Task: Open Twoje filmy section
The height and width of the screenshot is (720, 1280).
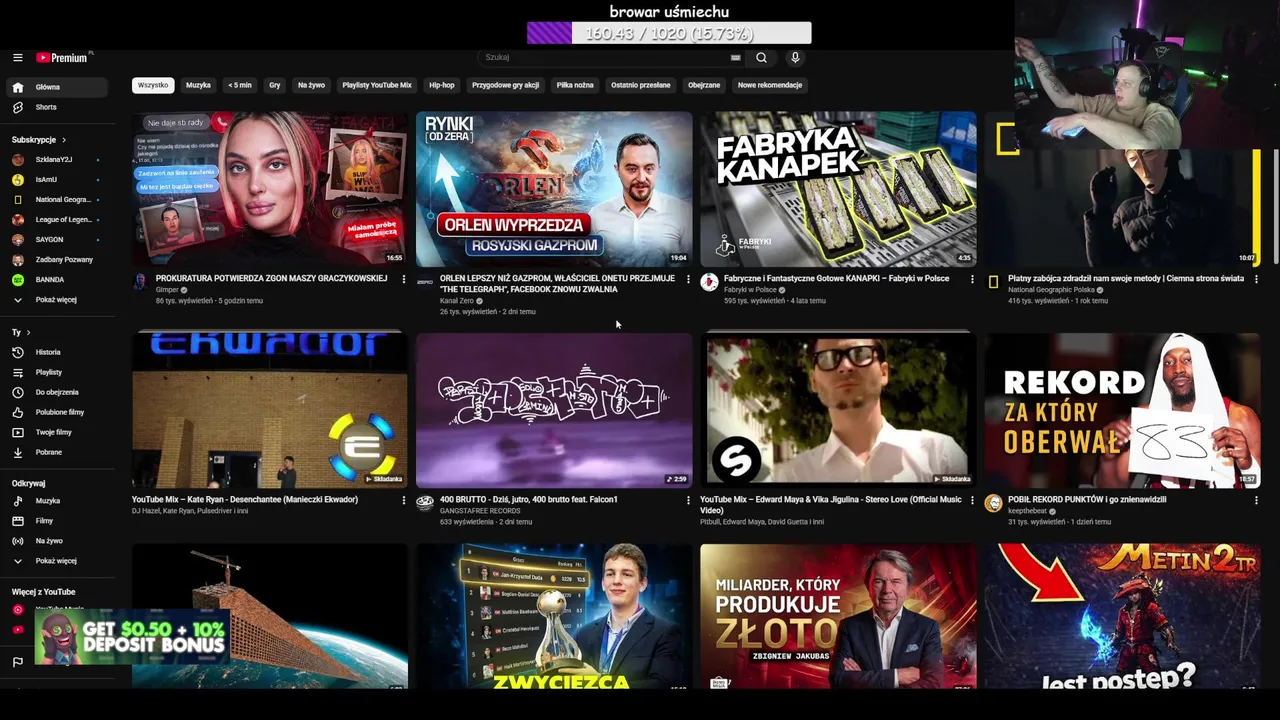Action: pyautogui.click(x=55, y=432)
